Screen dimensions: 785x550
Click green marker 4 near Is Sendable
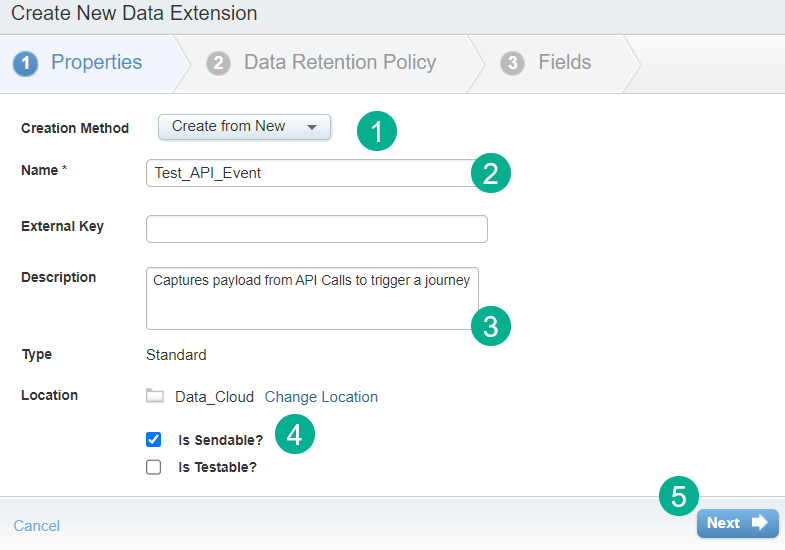(x=295, y=433)
